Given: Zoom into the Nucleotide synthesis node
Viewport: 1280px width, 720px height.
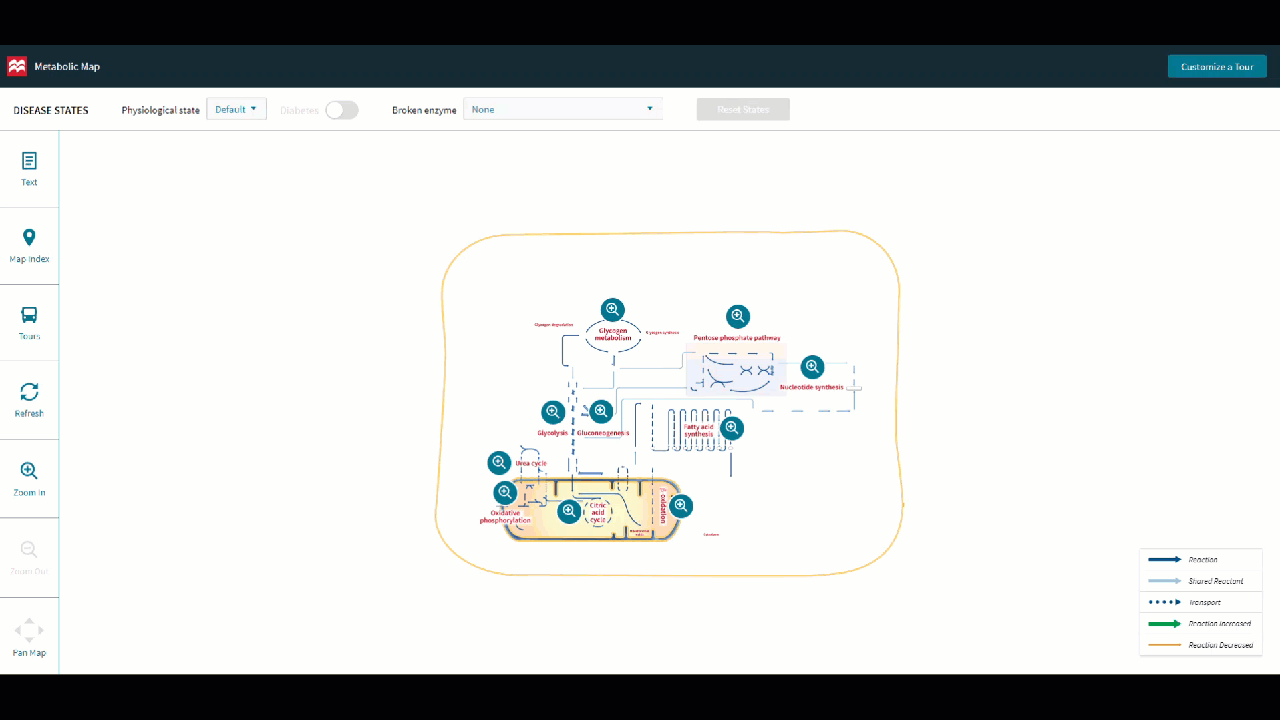Looking at the screenshot, I should (x=813, y=365).
